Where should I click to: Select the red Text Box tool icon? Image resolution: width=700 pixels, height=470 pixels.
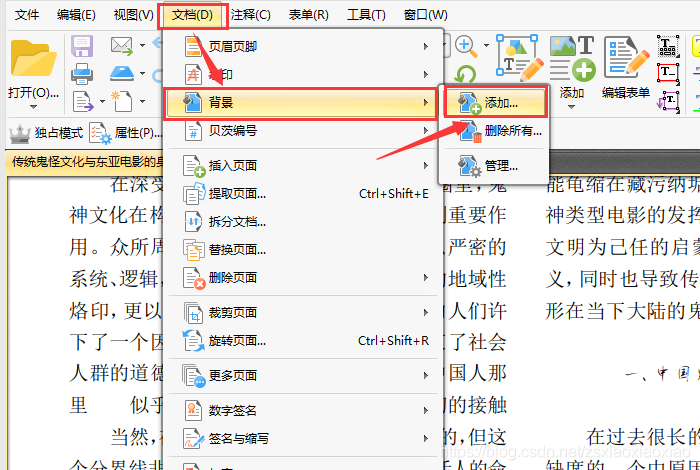(668, 74)
